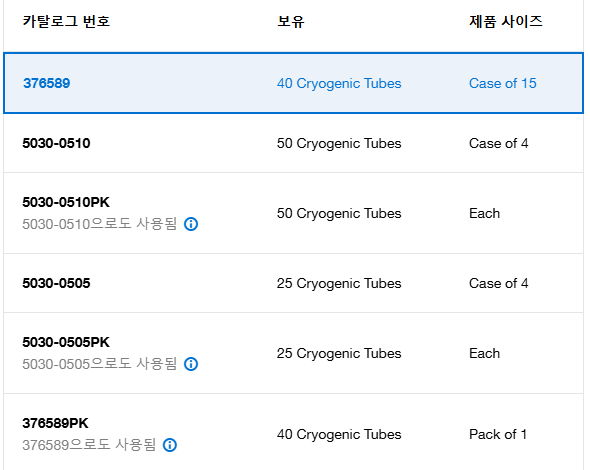Screen dimensions: 590x470
Task: Click Each size for 5030-0510PK
Action: point(484,213)
